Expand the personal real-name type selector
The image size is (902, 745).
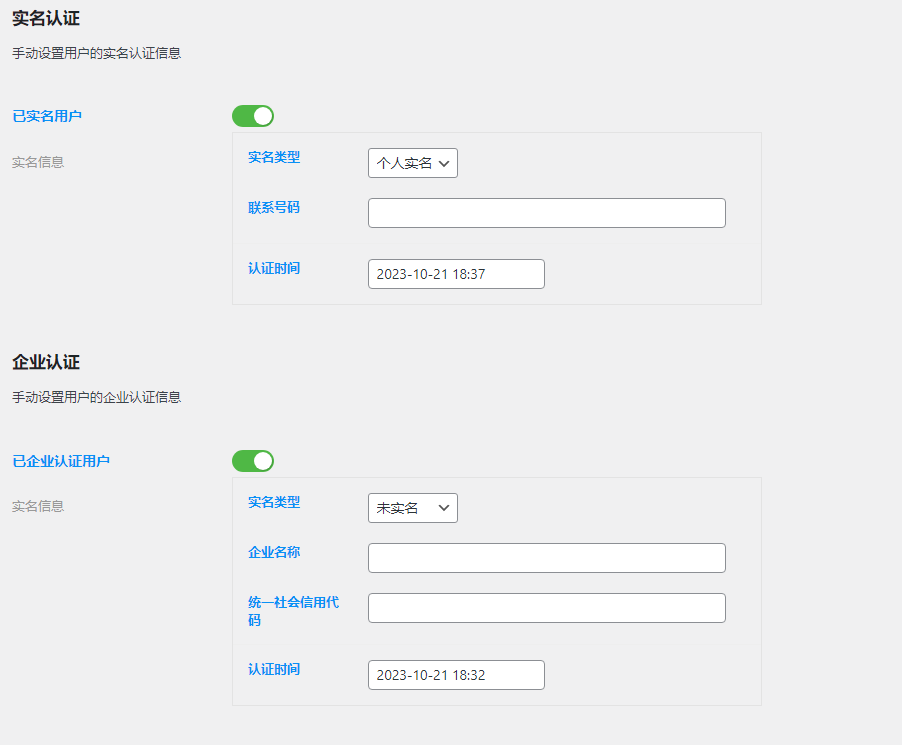(x=412, y=163)
